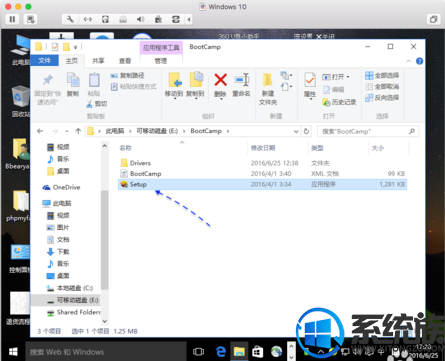Click the 固定到快速访问 pin icon
Screen dimensions: 445x361
point(48,80)
